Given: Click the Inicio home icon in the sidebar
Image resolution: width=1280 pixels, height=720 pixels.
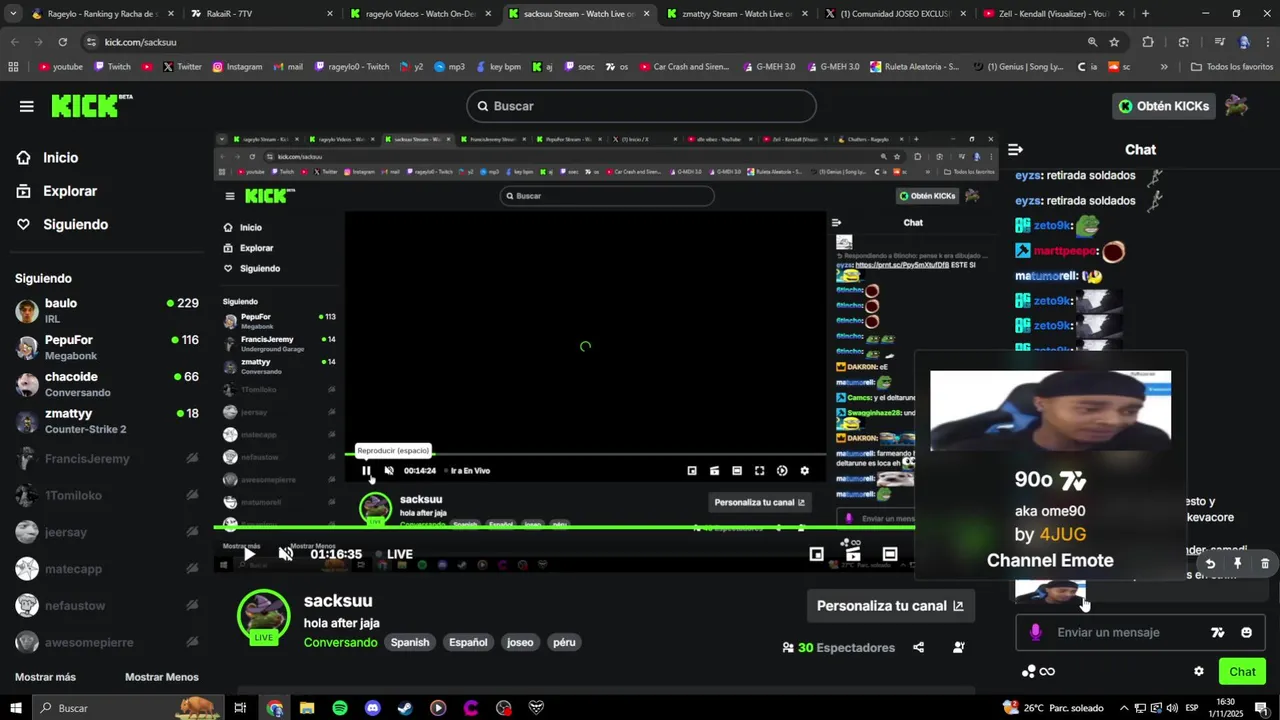Looking at the screenshot, I should (x=24, y=157).
